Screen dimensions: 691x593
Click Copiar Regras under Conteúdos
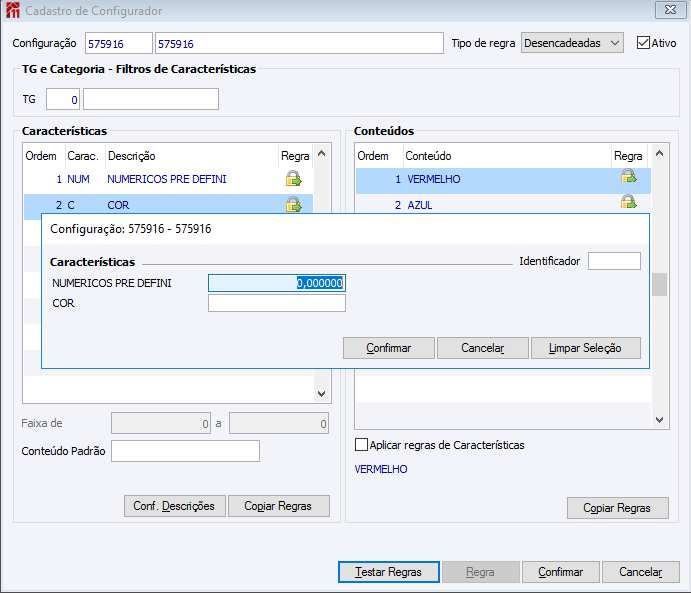[617, 508]
